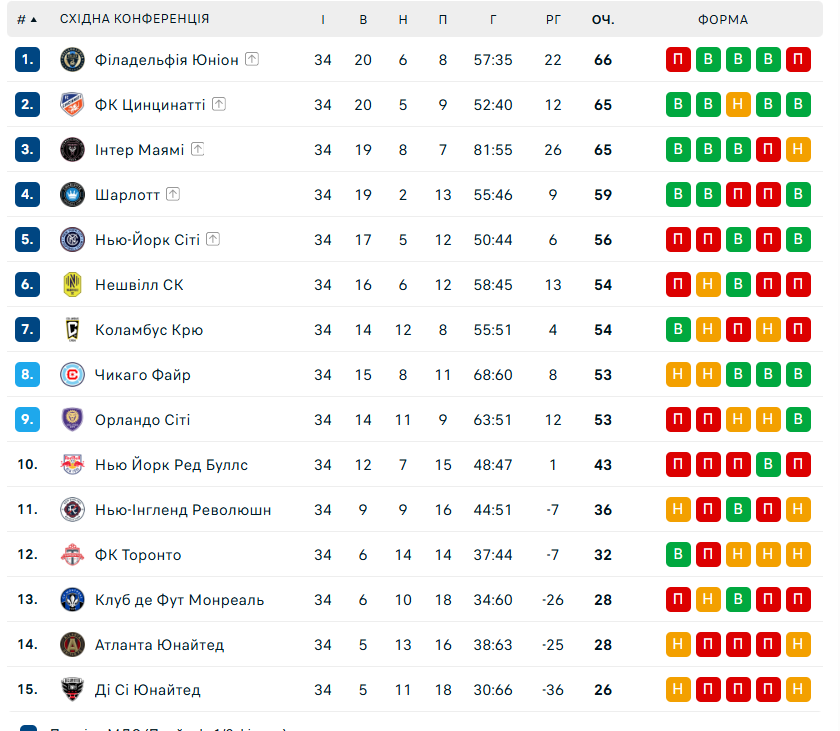Open the ФК Торонто team page

(138, 555)
